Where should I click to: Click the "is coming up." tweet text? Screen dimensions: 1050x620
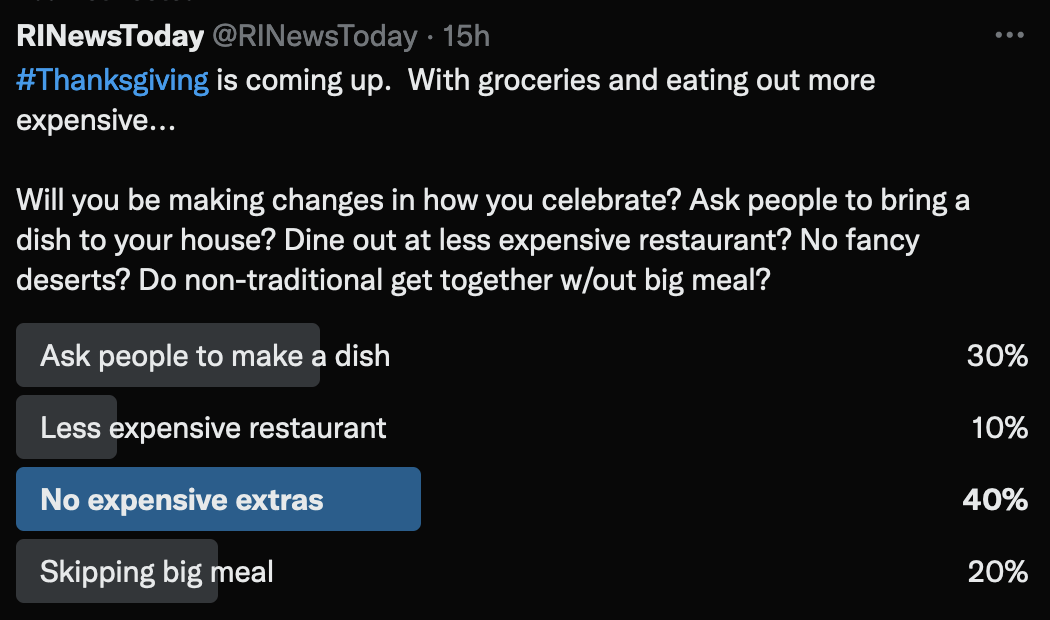point(303,80)
